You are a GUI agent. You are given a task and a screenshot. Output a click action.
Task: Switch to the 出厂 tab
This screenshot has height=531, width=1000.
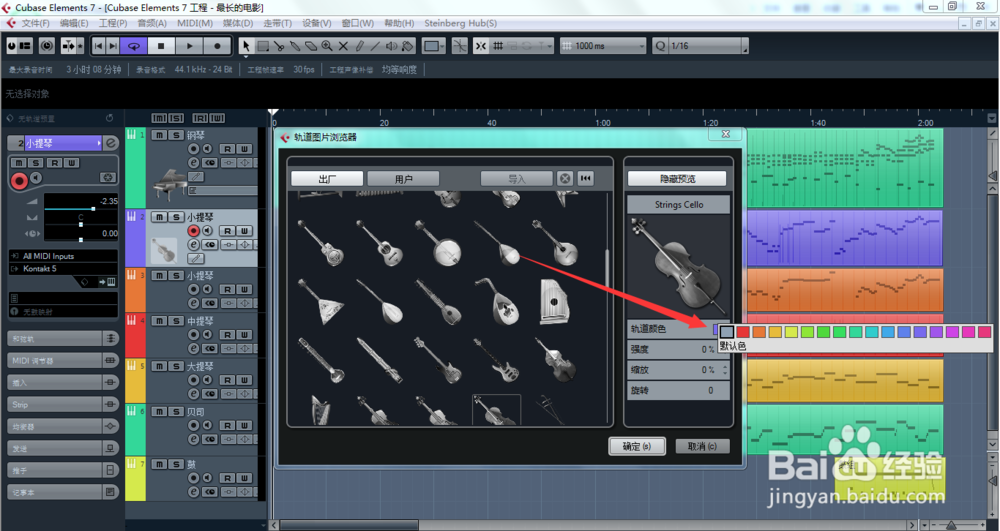327,178
